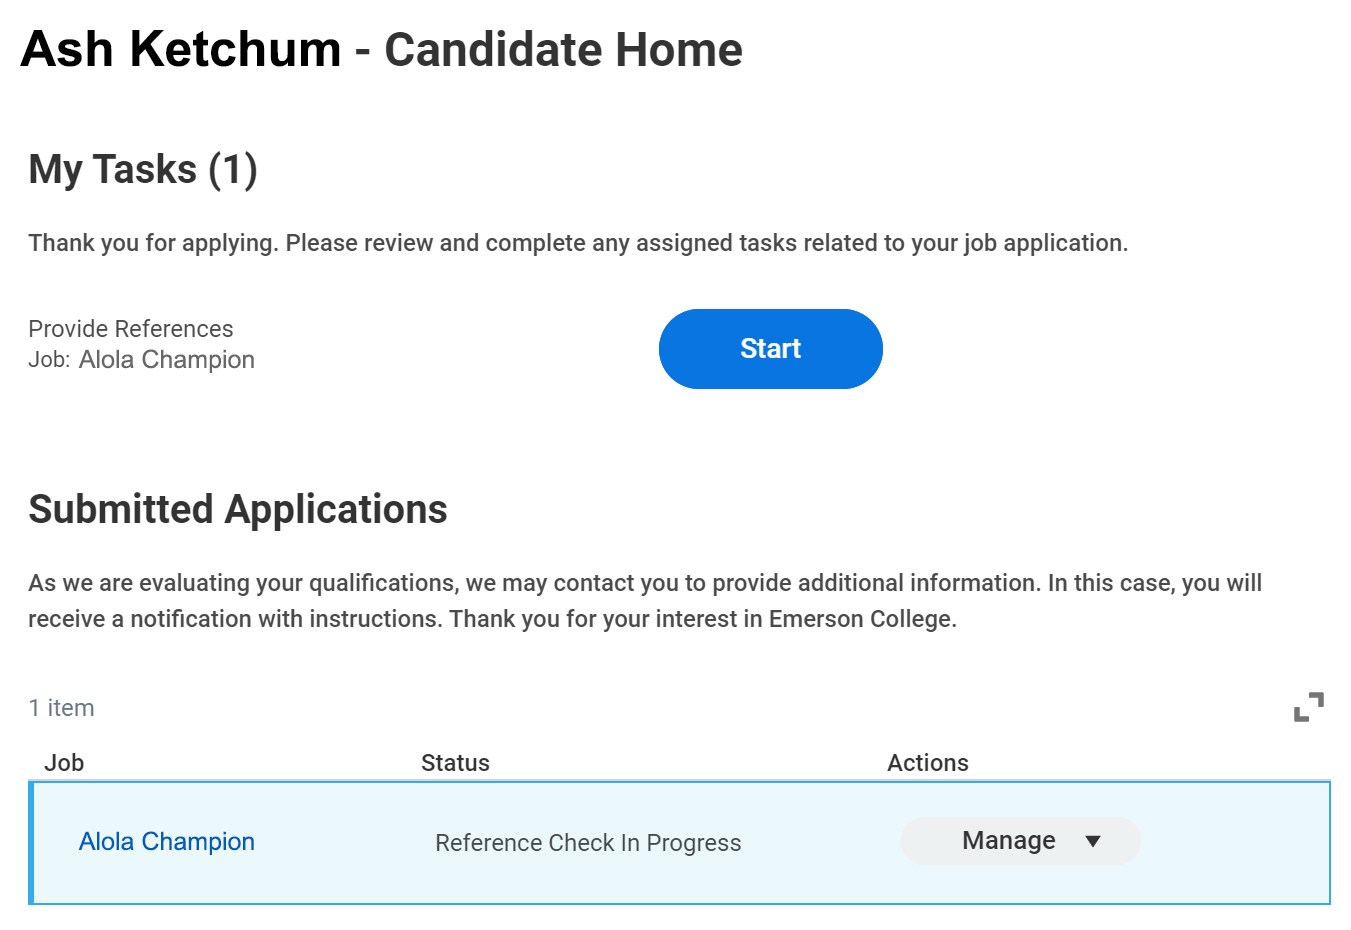
Task: Click the Reference Check In Progress status
Action: pyautogui.click(x=588, y=843)
